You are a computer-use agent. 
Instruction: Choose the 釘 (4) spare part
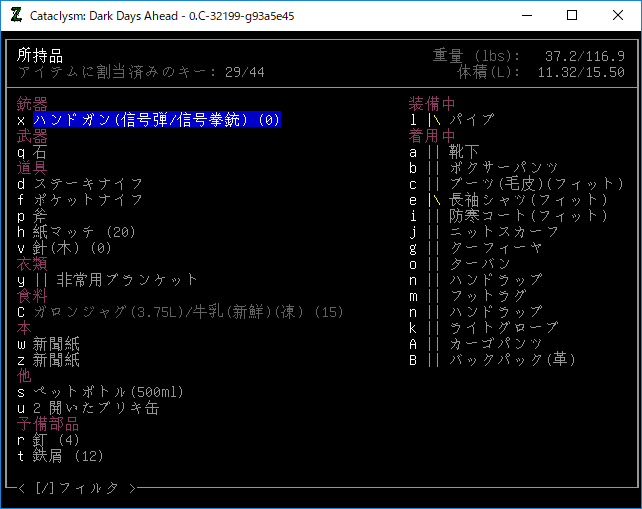click(x=56, y=440)
